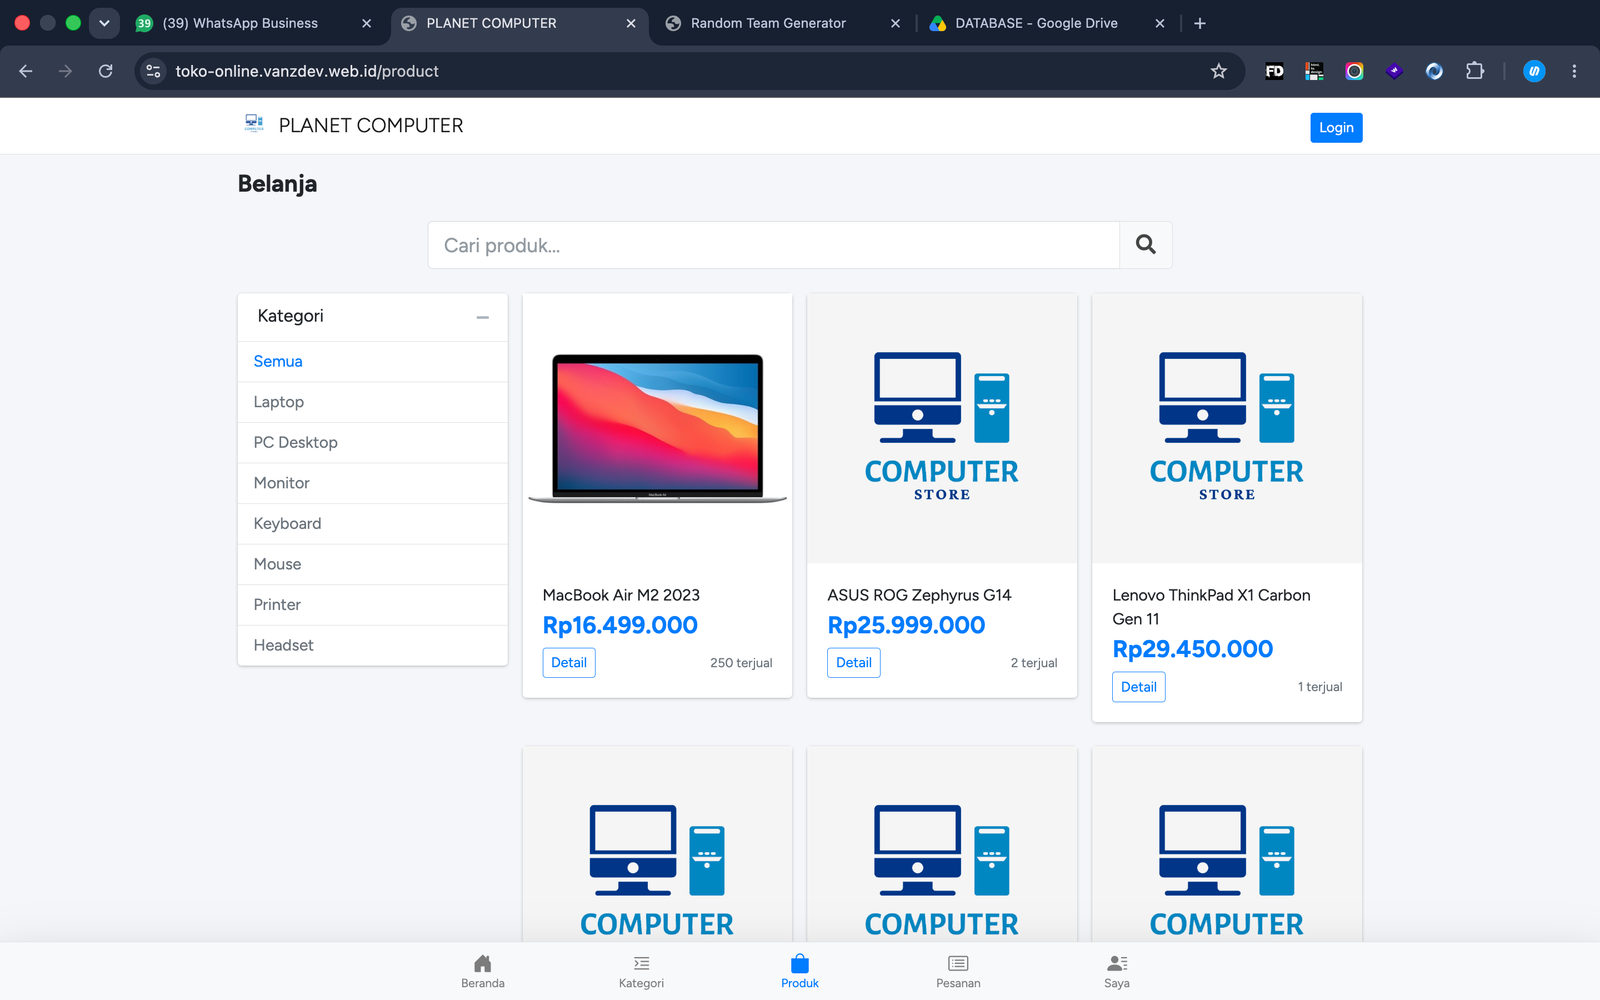This screenshot has width=1600, height=1000.
Task: Switch to the WhatsApp Business tab
Action: tap(255, 23)
